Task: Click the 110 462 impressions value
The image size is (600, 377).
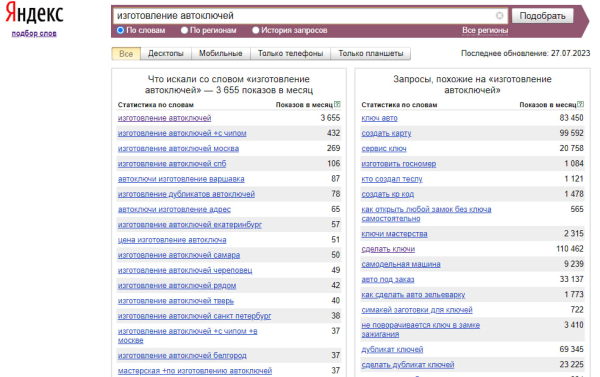Action: 570,249
